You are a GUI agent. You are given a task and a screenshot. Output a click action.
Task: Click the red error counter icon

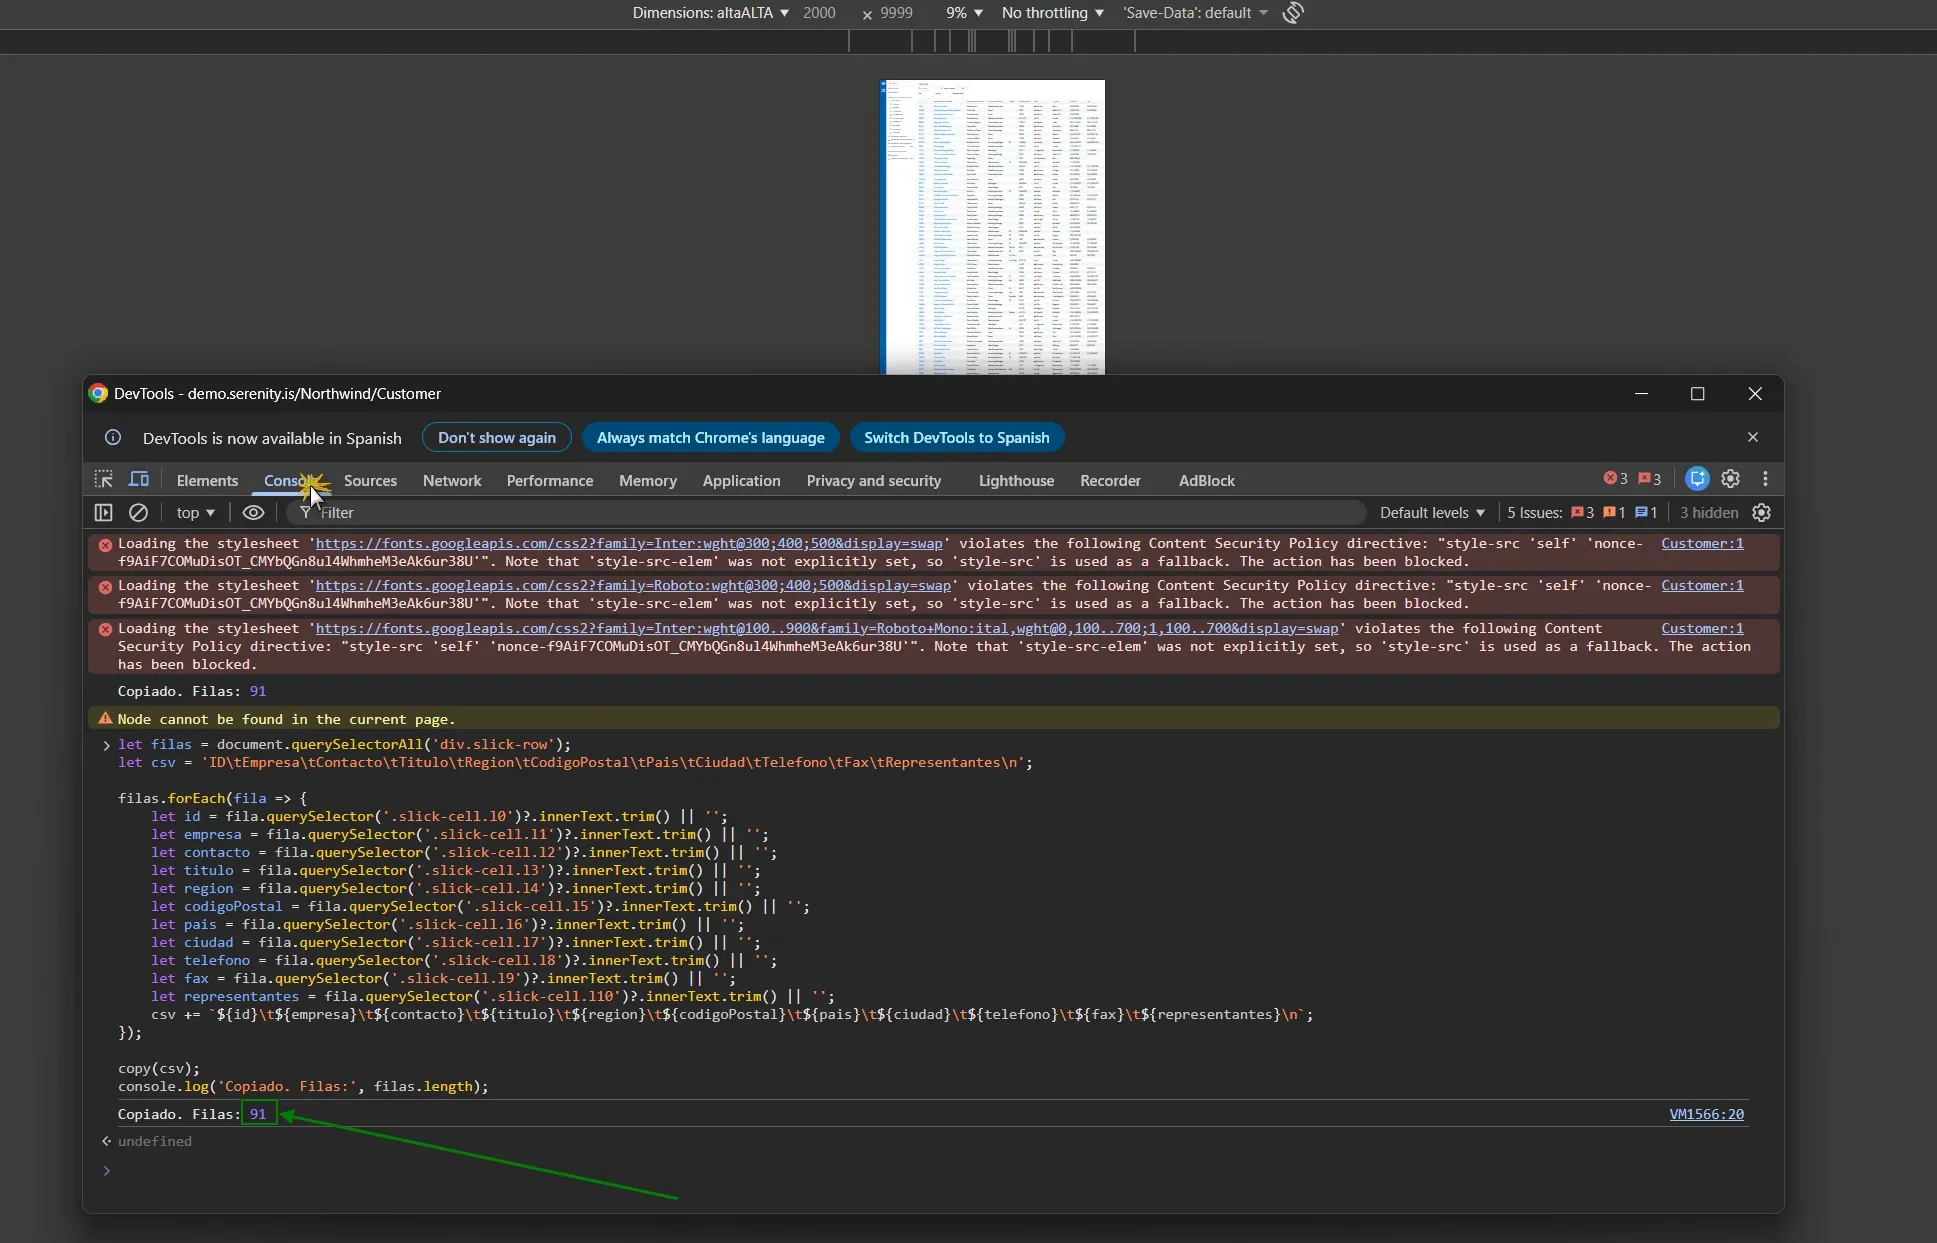point(1610,478)
